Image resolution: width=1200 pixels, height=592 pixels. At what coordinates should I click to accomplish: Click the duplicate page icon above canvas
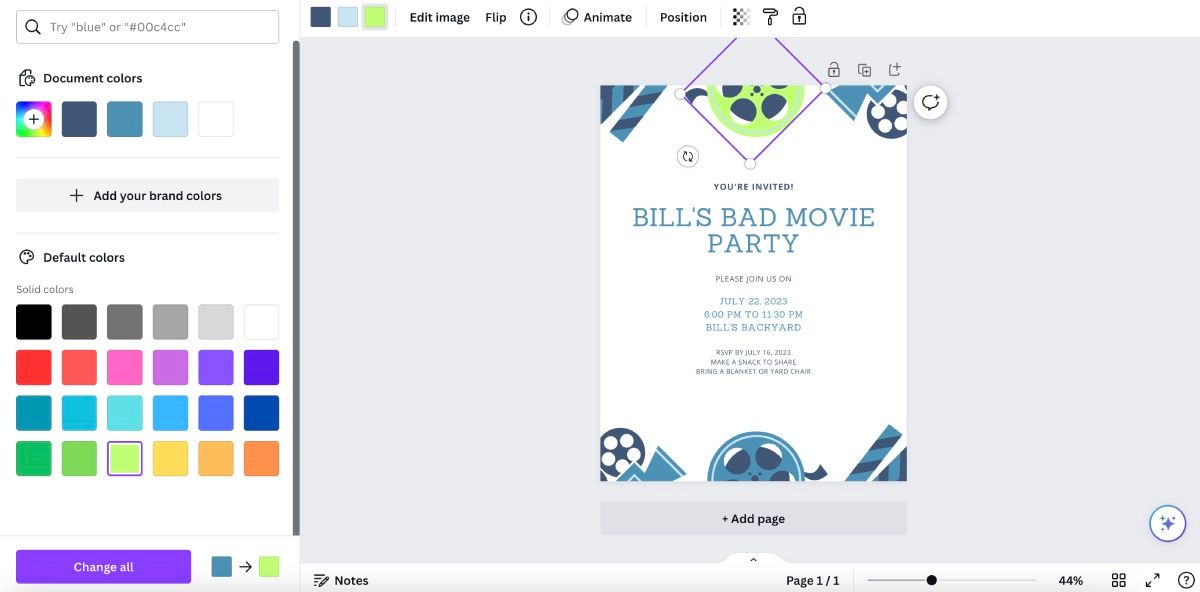864,70
